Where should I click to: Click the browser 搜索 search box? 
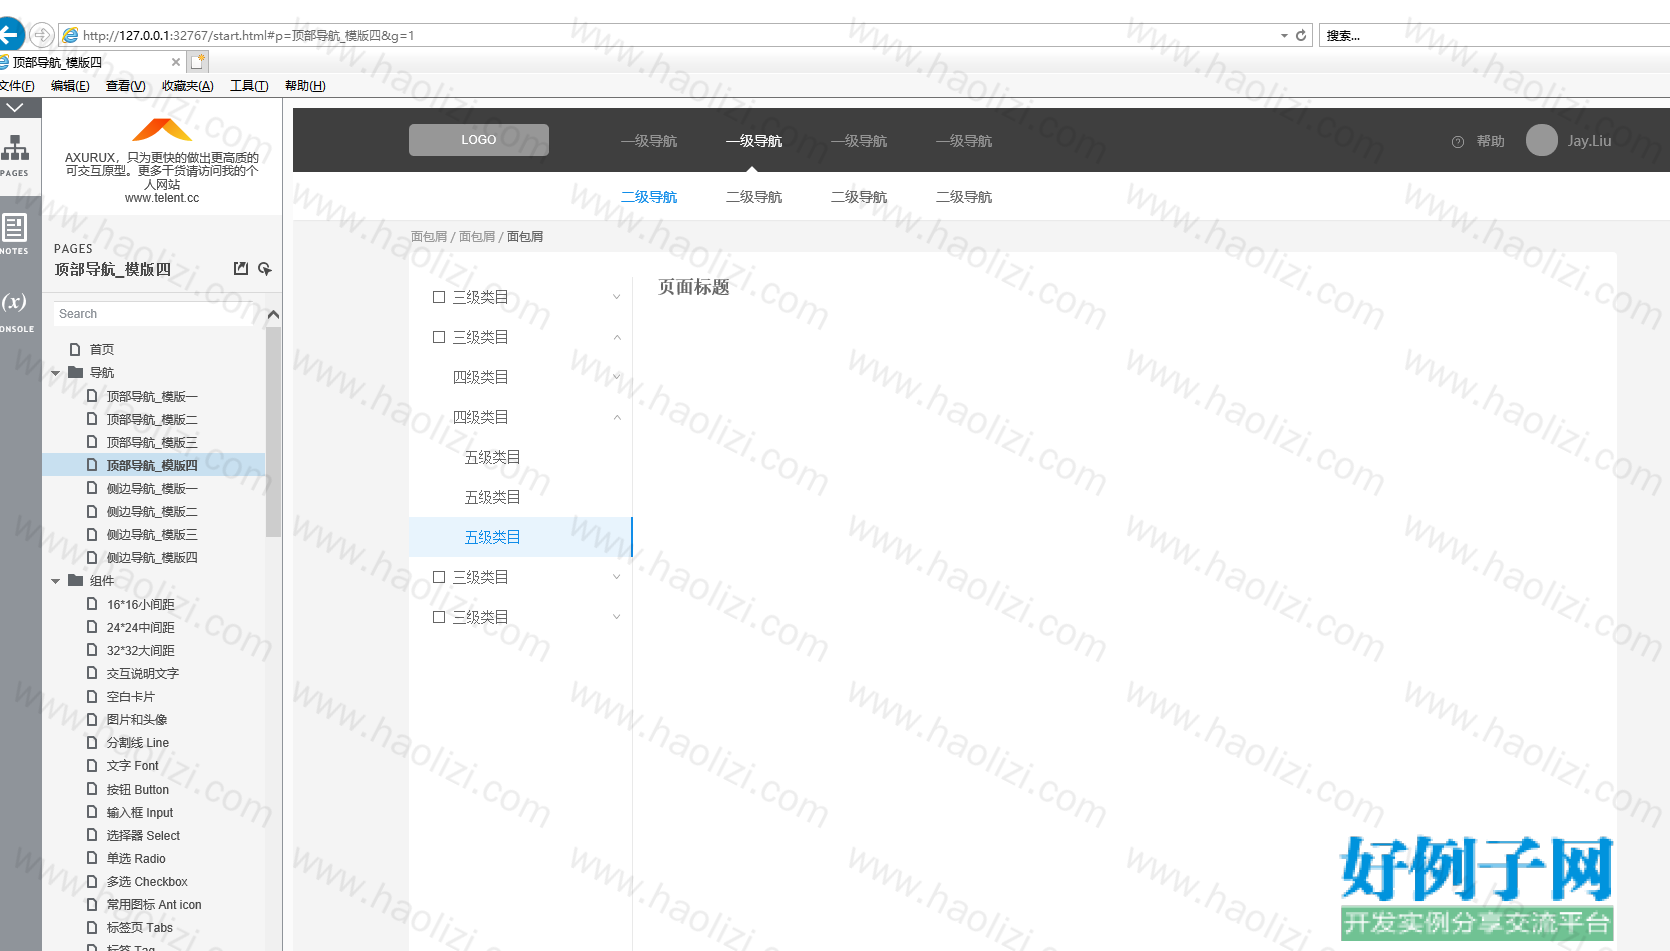click(x=1494, y=35)
